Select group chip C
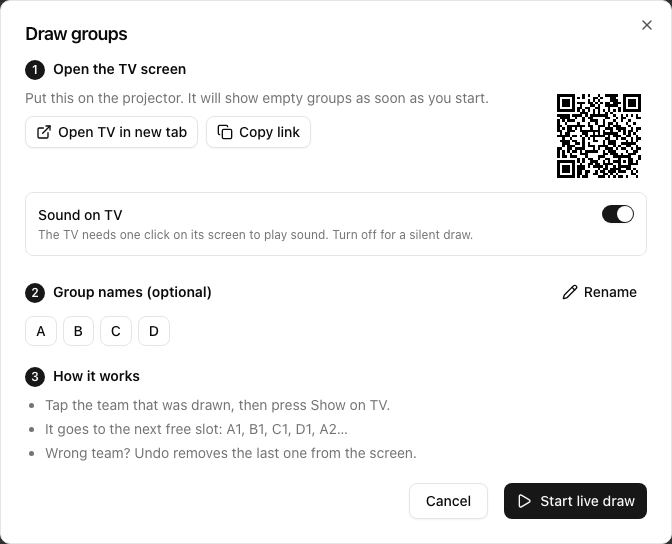Viewport: 672px width, 544px height. 116,331
